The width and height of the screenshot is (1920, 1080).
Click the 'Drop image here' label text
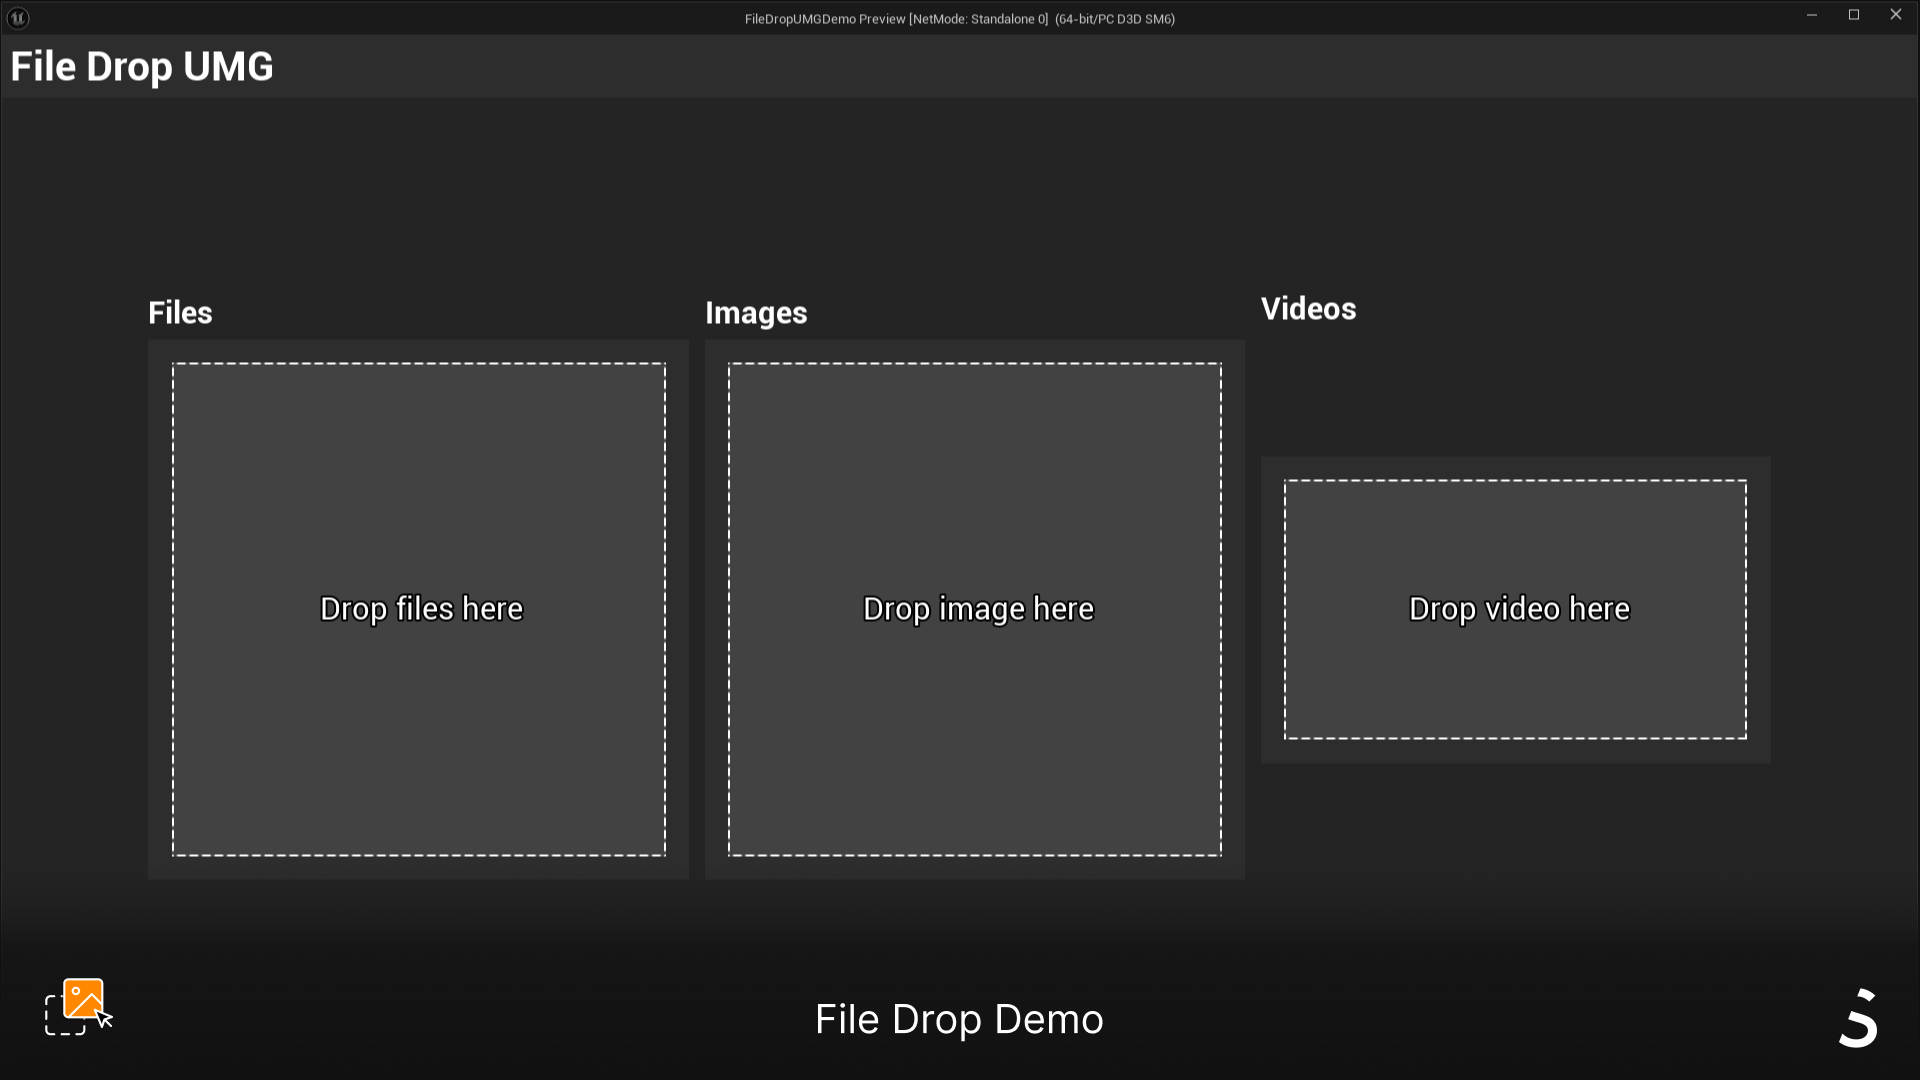pos(978,609)
